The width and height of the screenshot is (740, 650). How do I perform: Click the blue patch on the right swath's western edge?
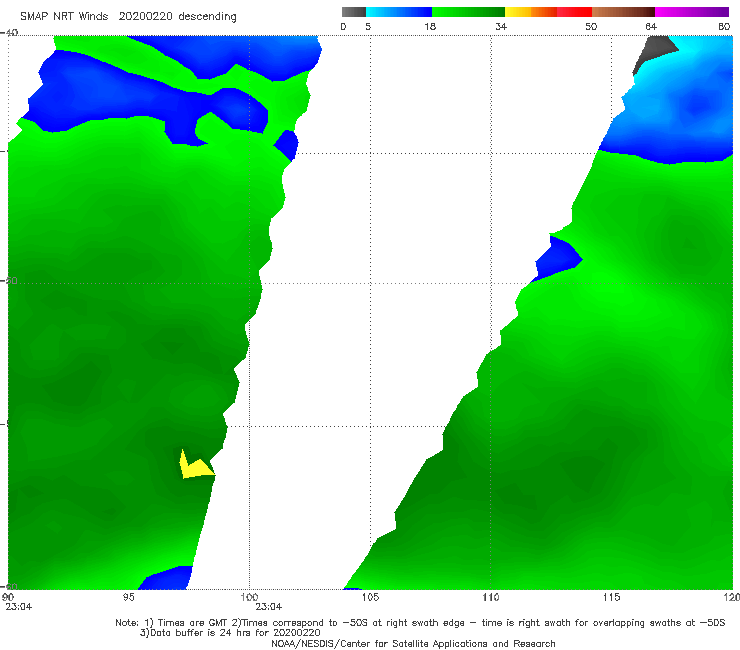(557, 261)
